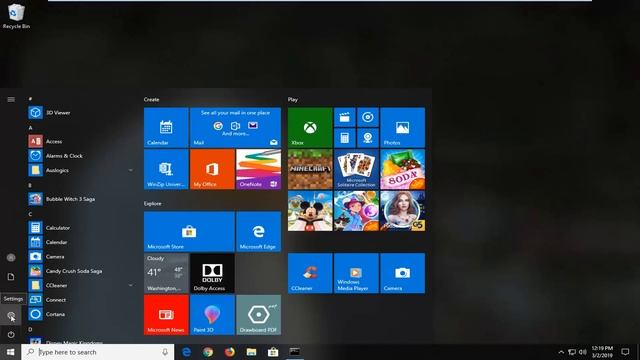Open the Drawboard PDF tile
Screen dimensions: 640x360
pyautogui.click(x=258, y=315)
